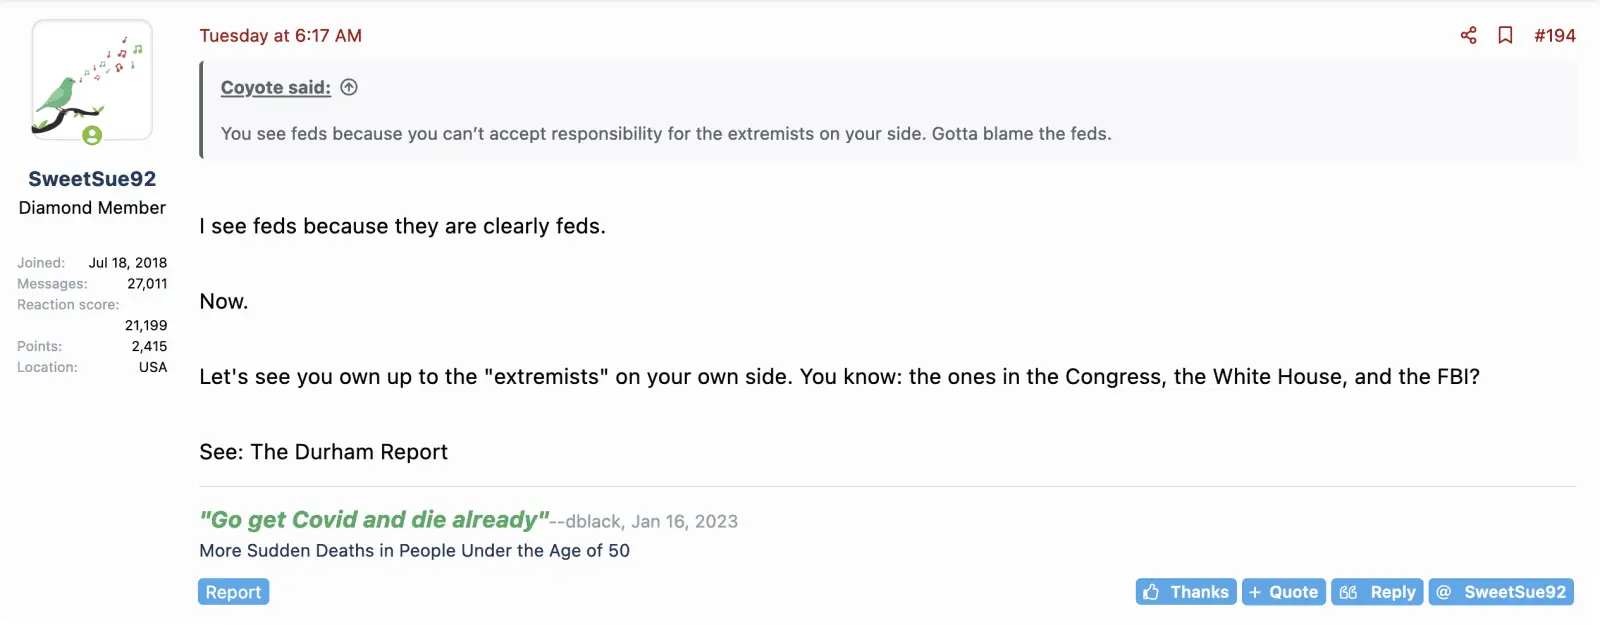
Task: Open post number #194 permalink
Action: [1554, 36]
